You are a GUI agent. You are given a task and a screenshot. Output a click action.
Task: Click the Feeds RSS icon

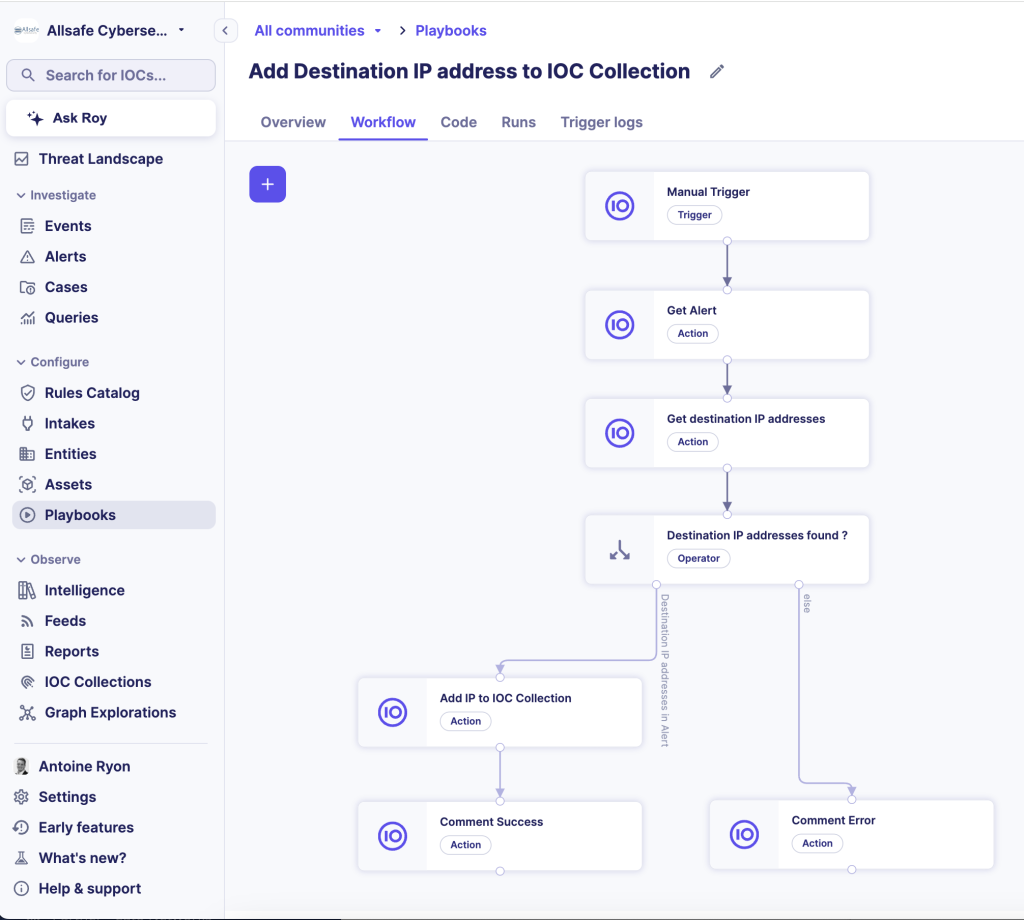27,621
